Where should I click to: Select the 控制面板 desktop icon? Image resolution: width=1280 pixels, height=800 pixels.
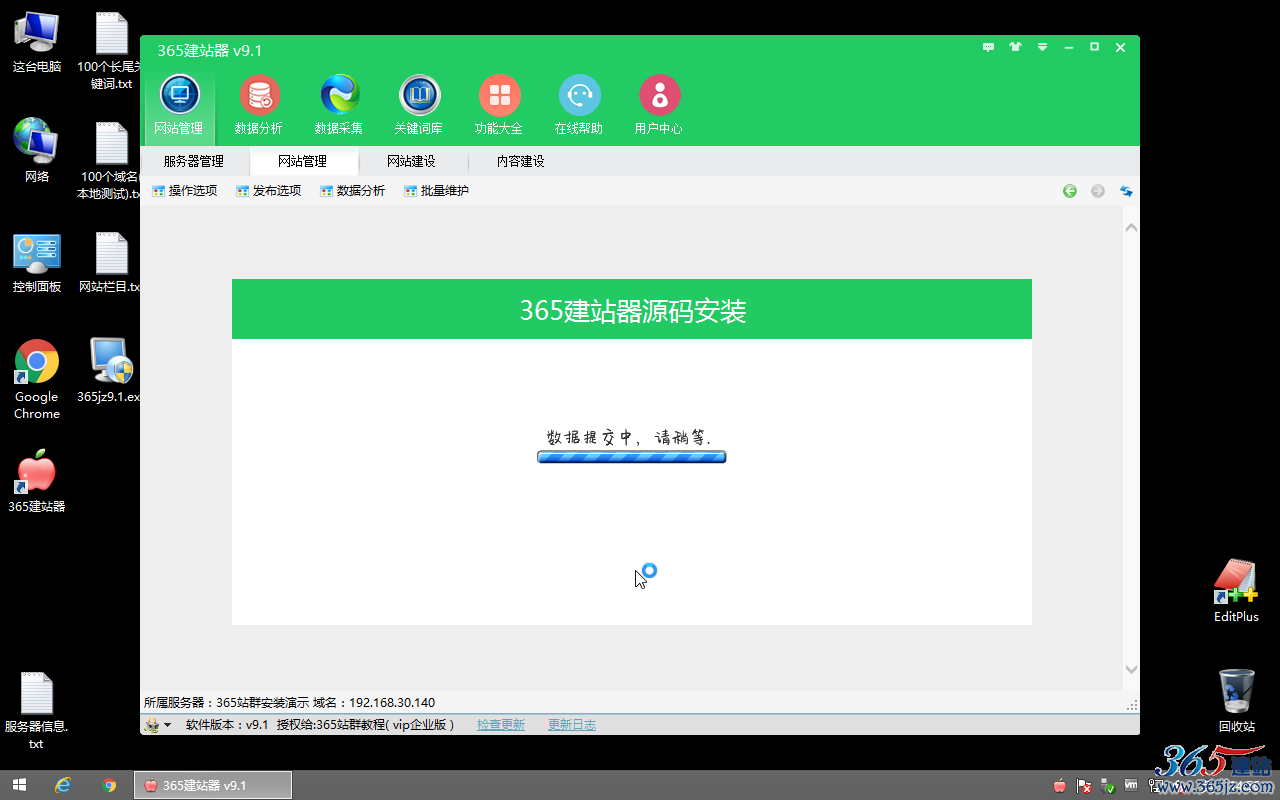click(37, 262)
